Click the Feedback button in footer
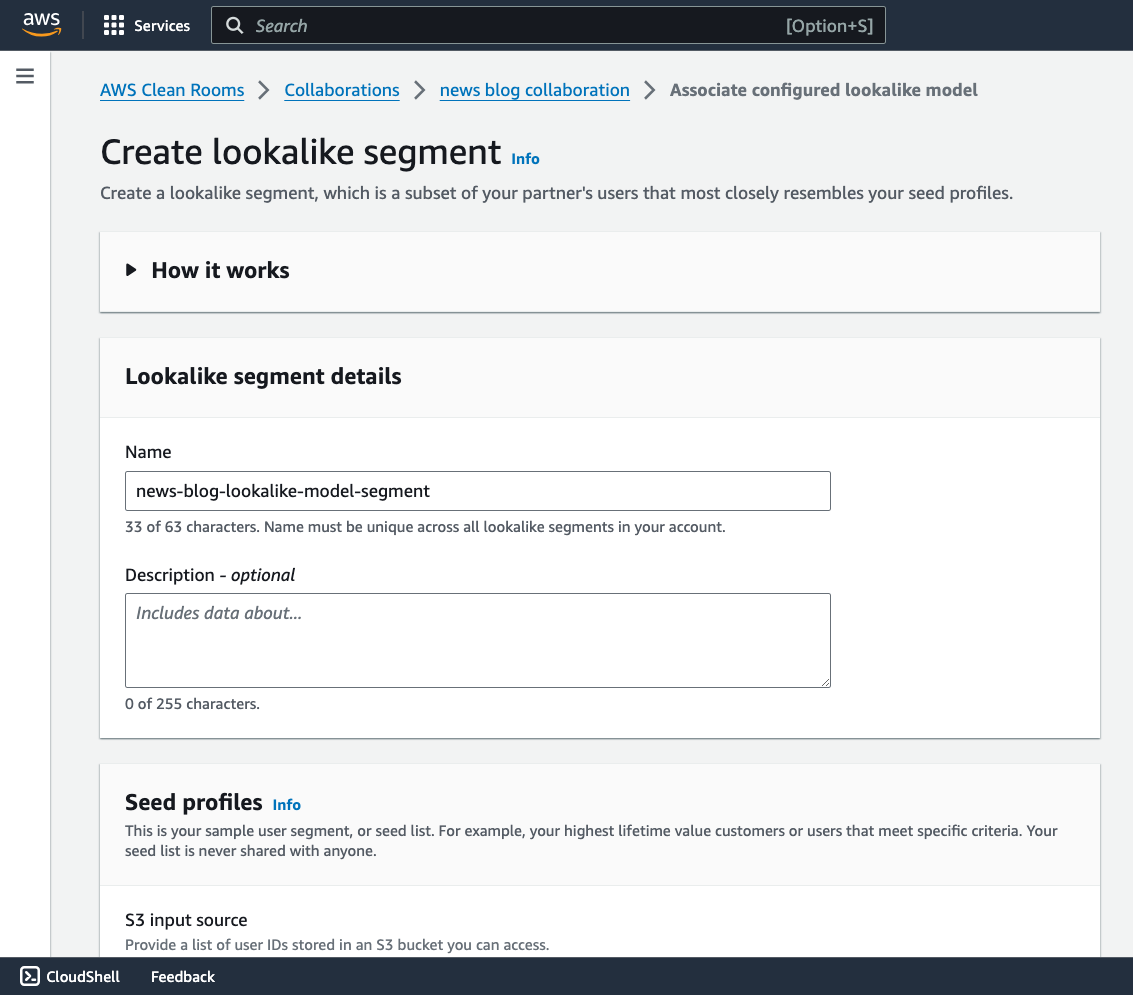The image size is (1133, 995). coord(183,977)
